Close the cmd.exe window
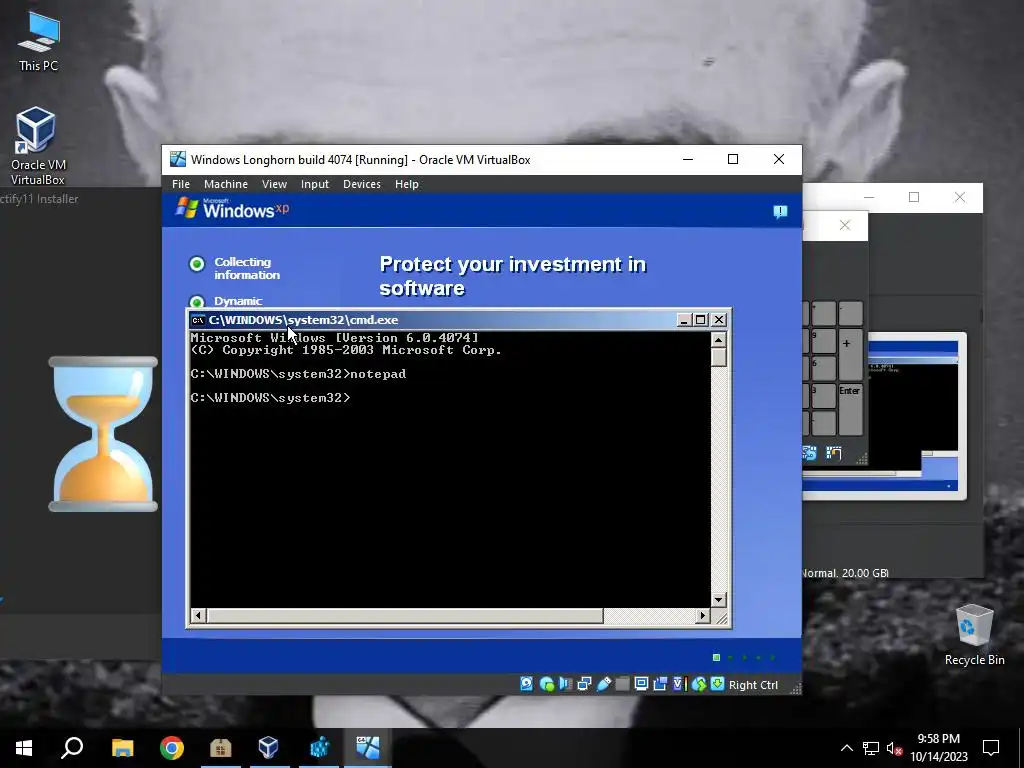1024x768 pixels. (719, 320)
